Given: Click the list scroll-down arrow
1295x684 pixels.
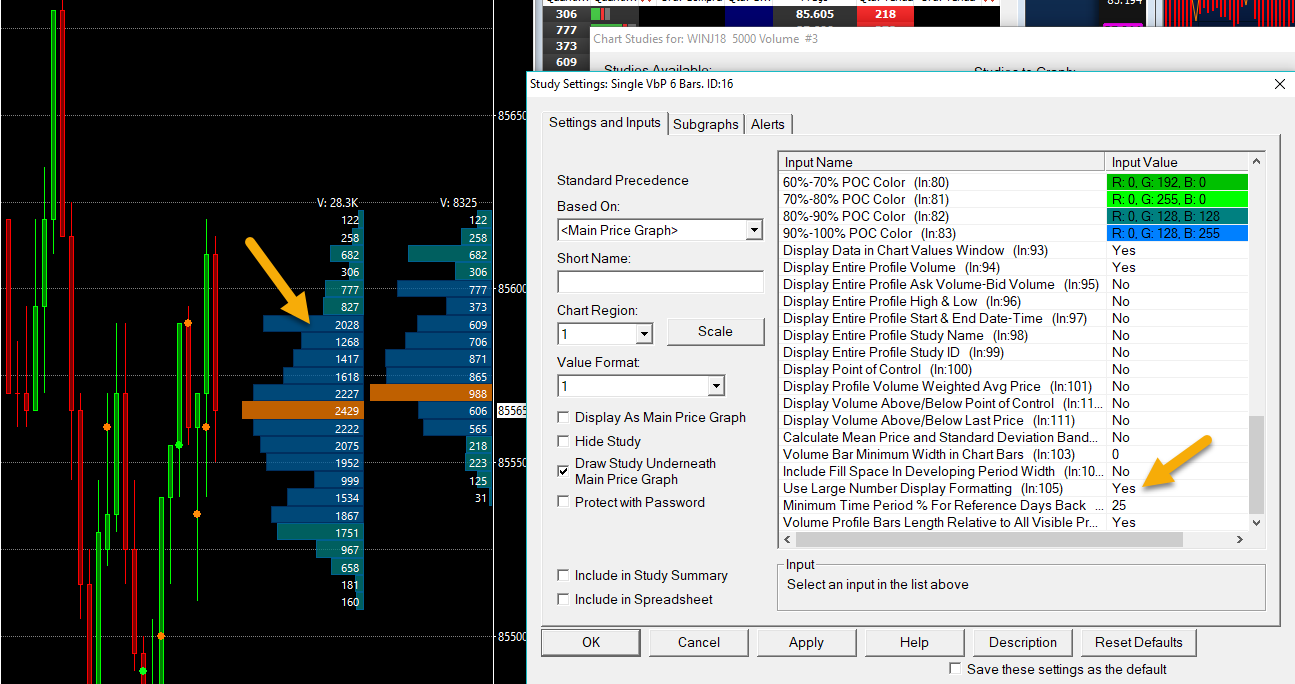Looking at the screenshot, I should pyautogui.click(x=1257, y=522).
